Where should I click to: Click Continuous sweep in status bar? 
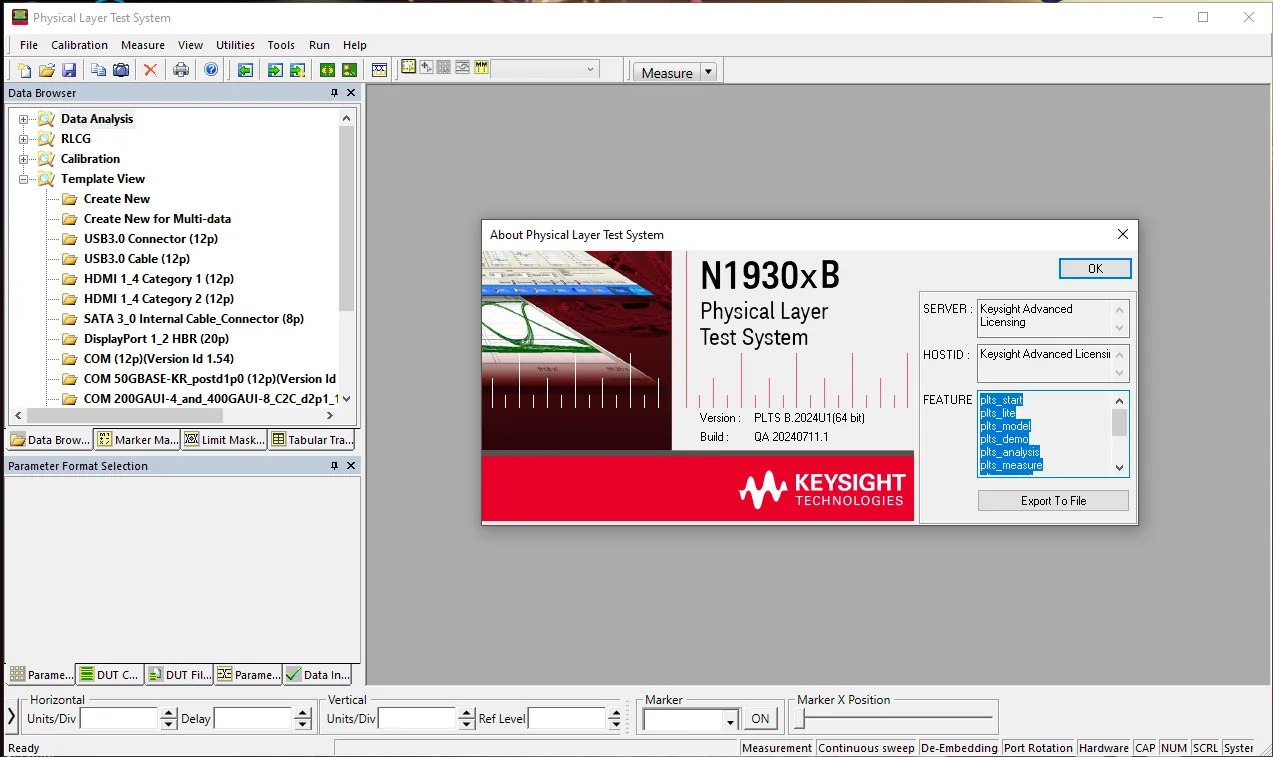(866, 748)
